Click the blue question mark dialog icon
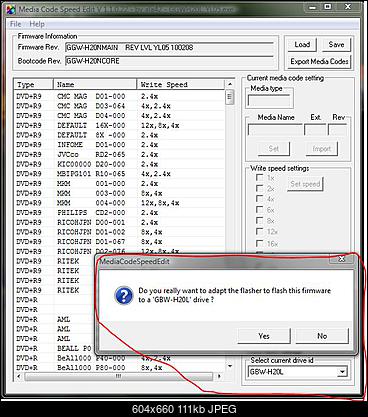 [x=124, y=295]
